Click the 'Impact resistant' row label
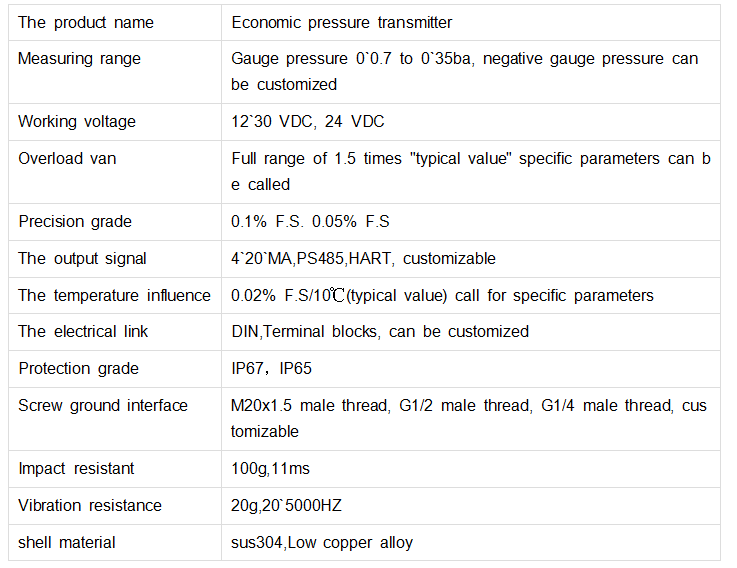This screenshot has width=737, height=568. tap(76, 468)
